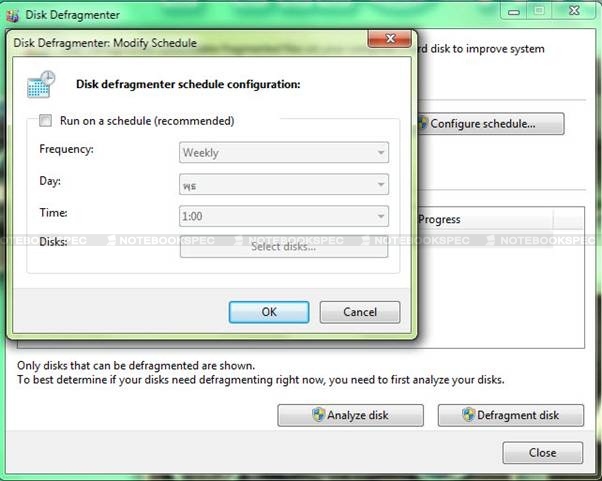Viewport: 602px width, 481px height.
Task: Confirm schedule changes with OK
Action: (x=269, y=312)
